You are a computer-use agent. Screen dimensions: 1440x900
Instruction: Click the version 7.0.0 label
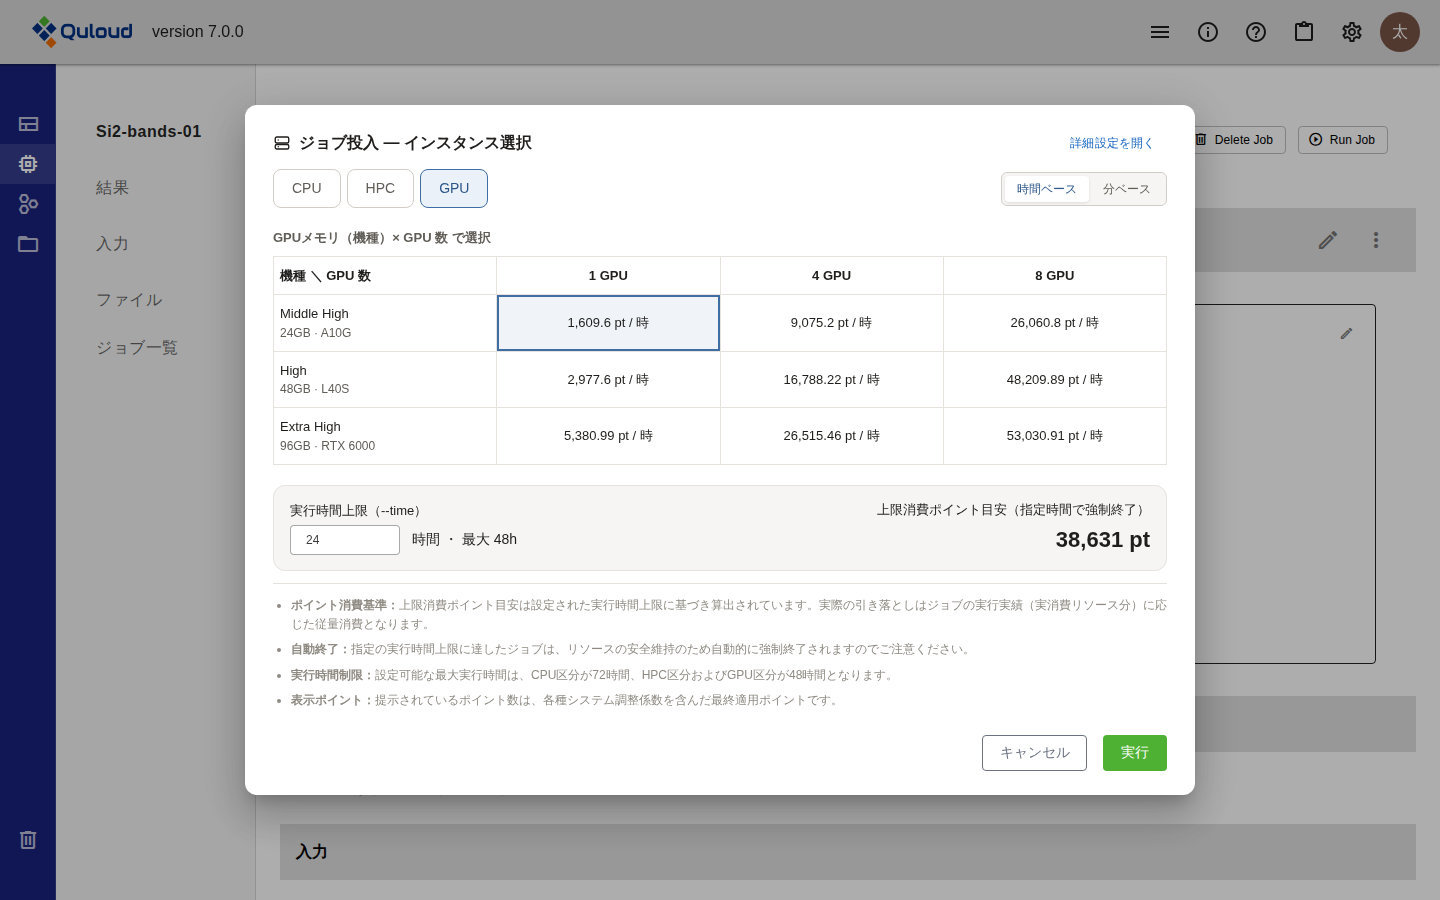[x=198, y=32]
